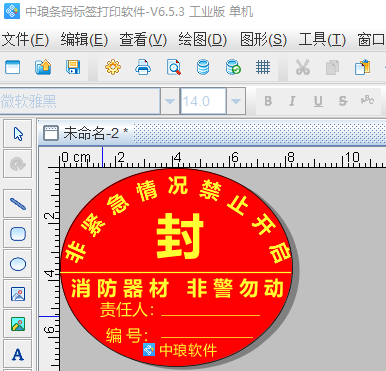Open database settings via the cylinder icon

(x=203, y=67)
